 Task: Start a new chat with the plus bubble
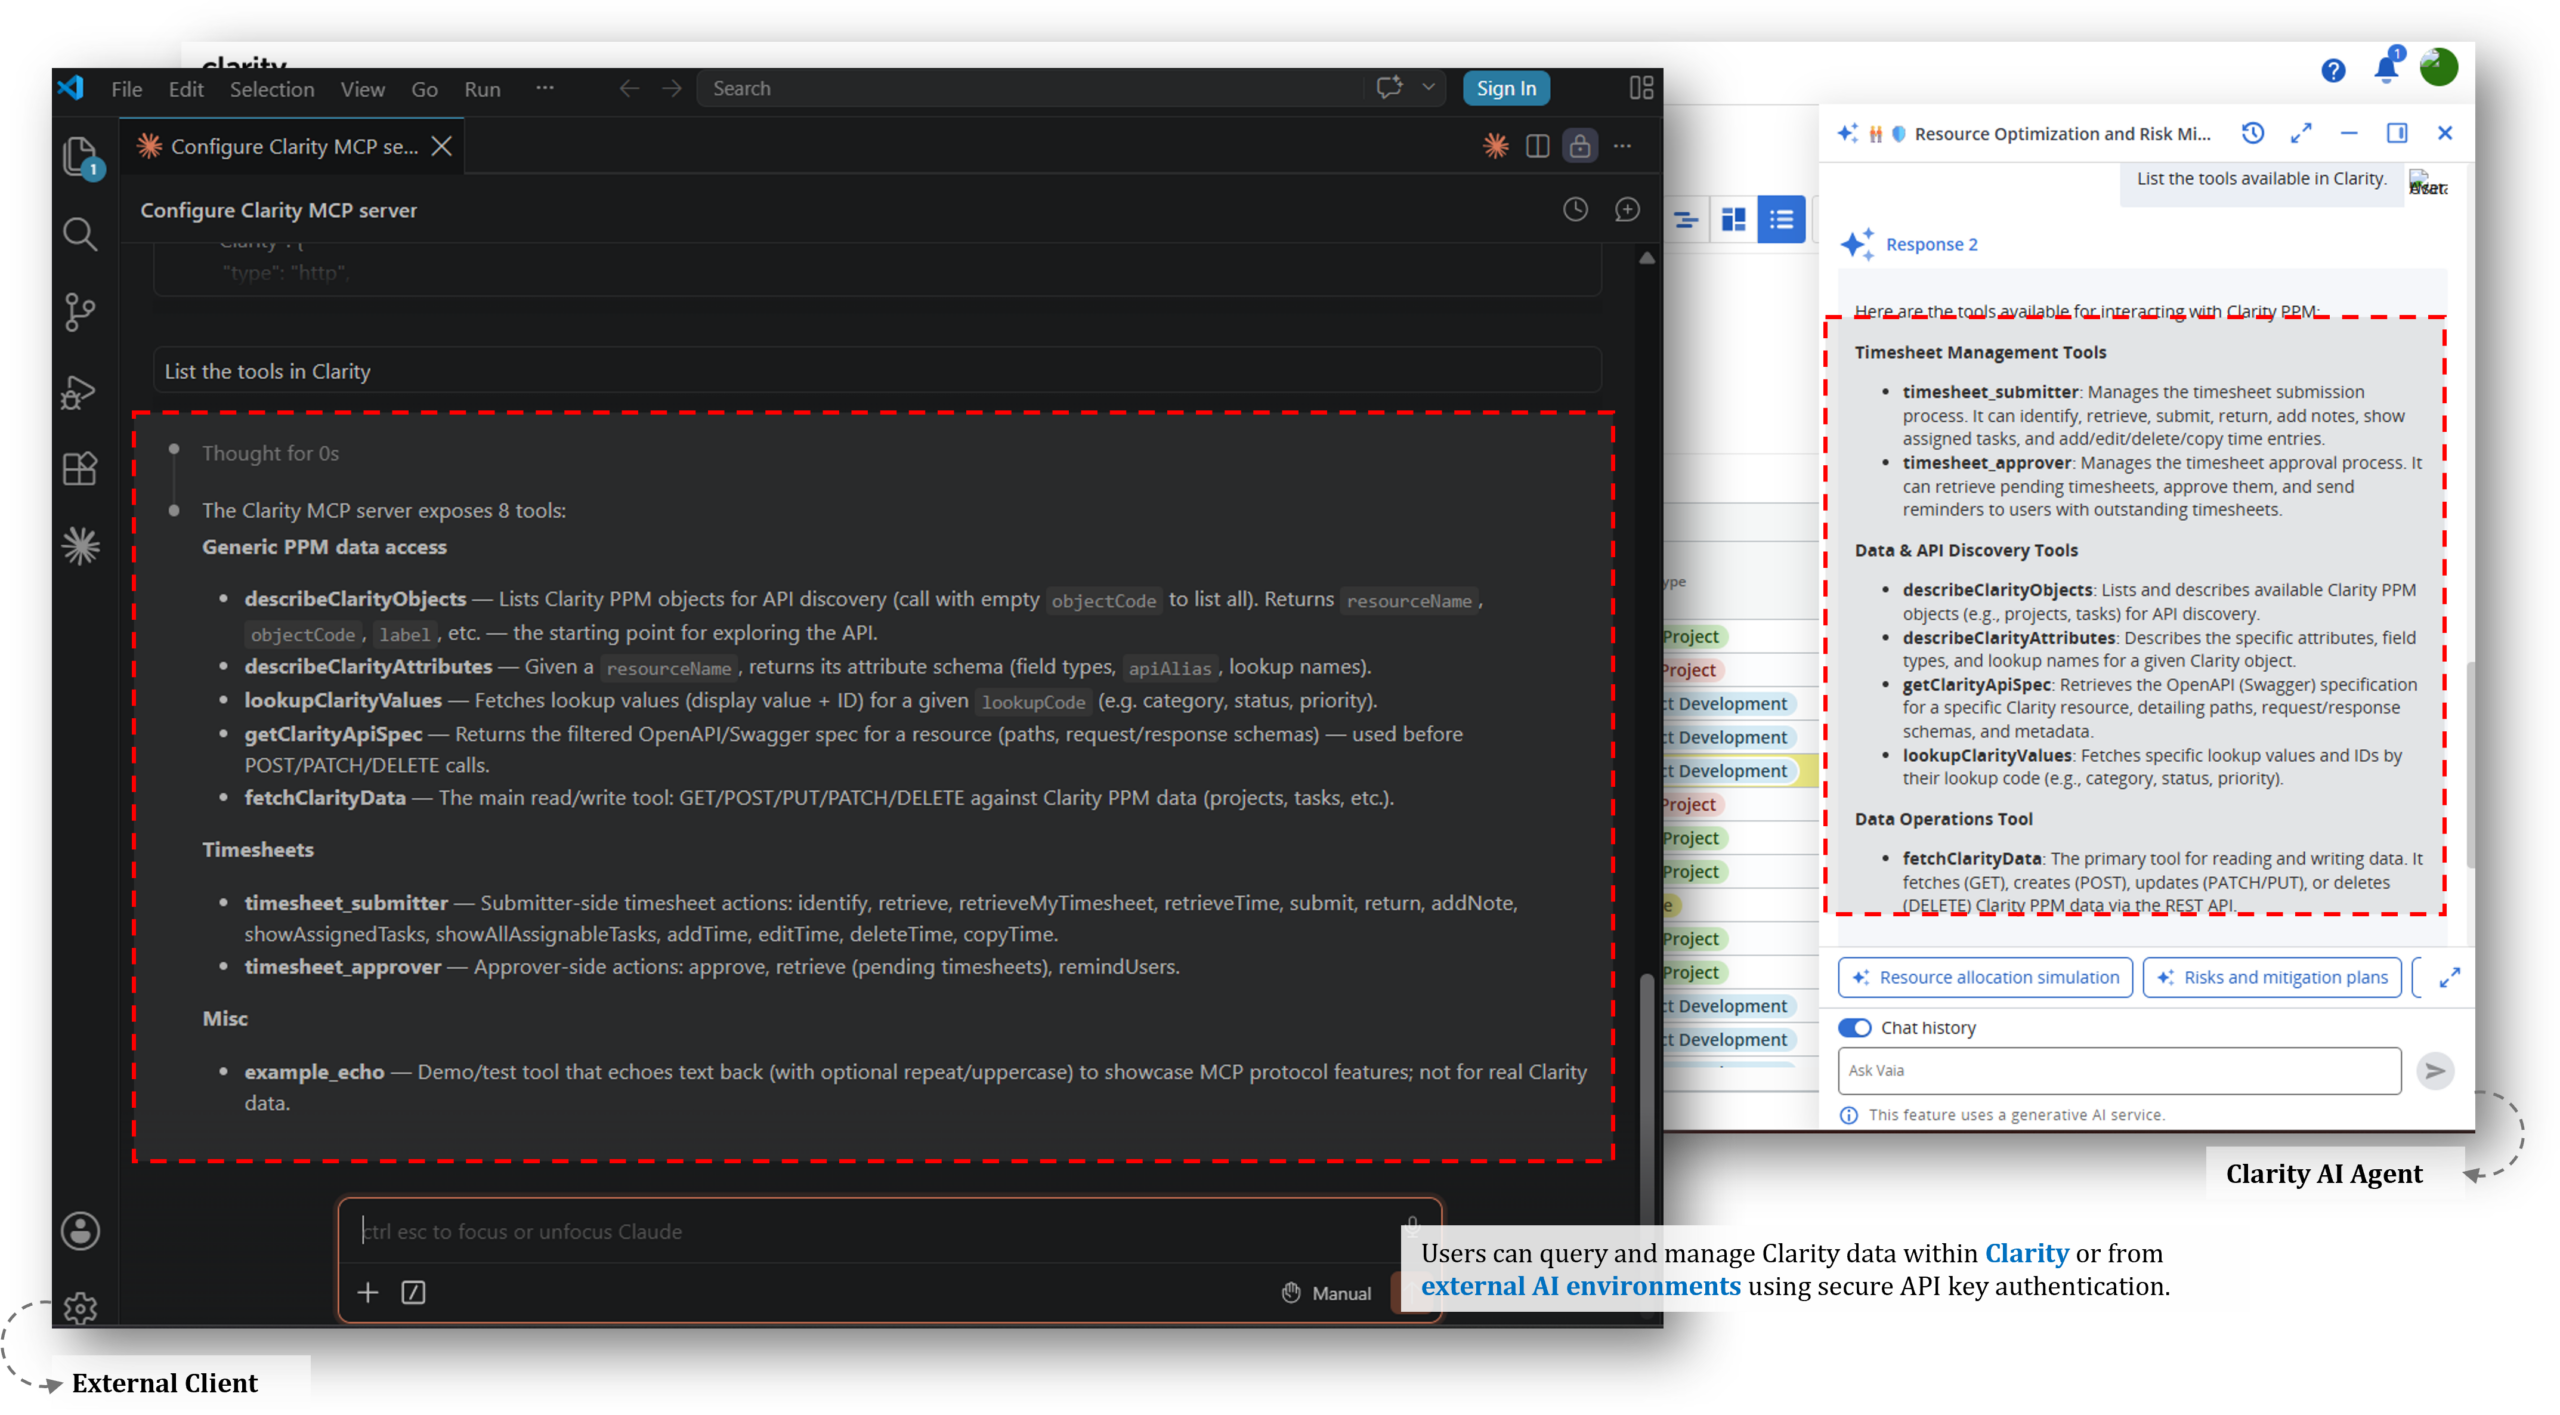(1627, 209)
